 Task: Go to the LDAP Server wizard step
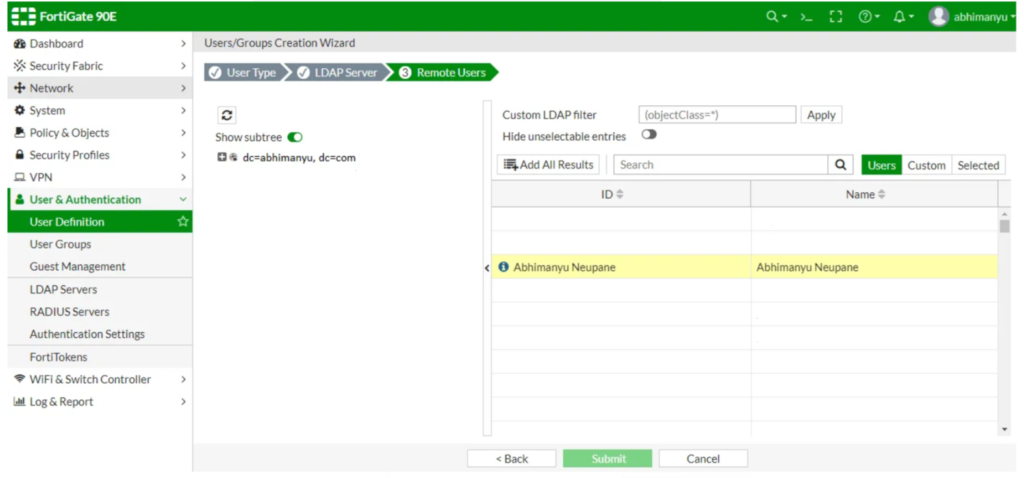338,73
